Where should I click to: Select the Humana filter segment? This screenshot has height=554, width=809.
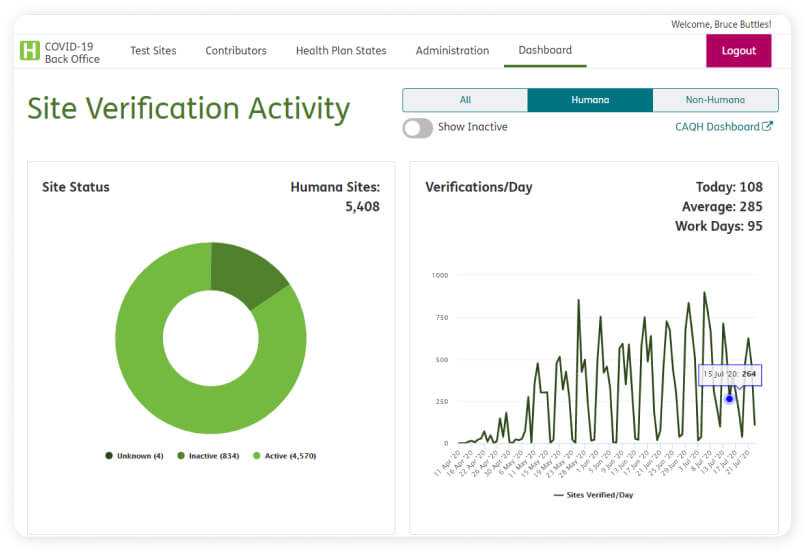pyautogui.click(x=590, y=100)
